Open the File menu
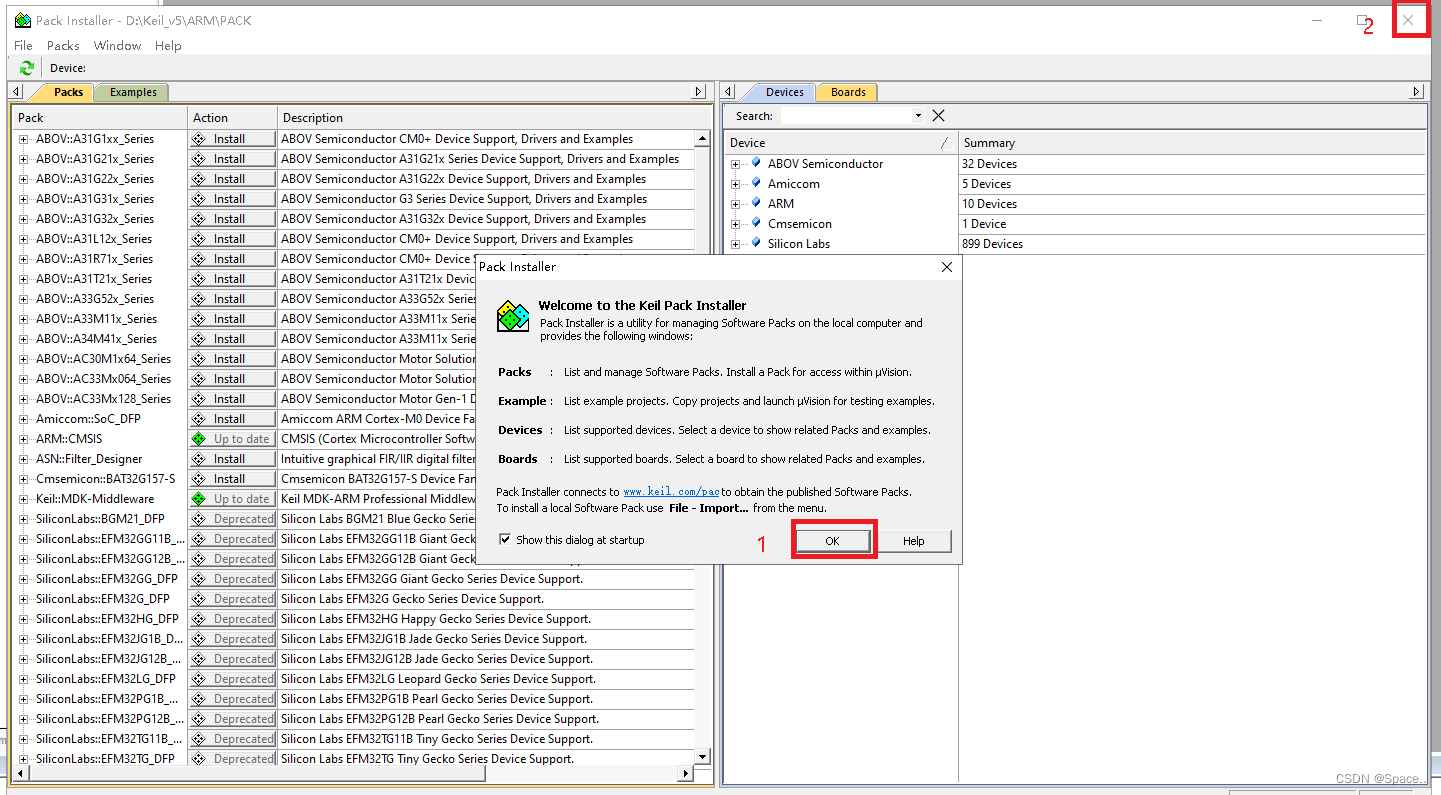Image resolution: width=1441 pixels, height=795 pixels. (23, 45)
